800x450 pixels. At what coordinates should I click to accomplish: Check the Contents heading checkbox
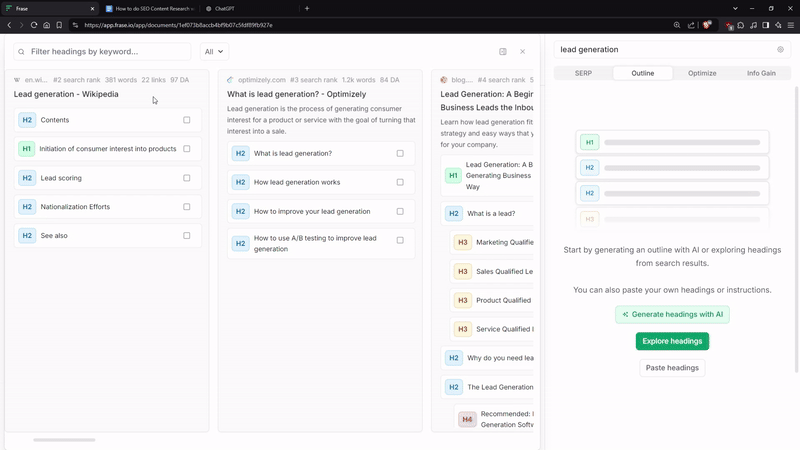pos(187,120)
